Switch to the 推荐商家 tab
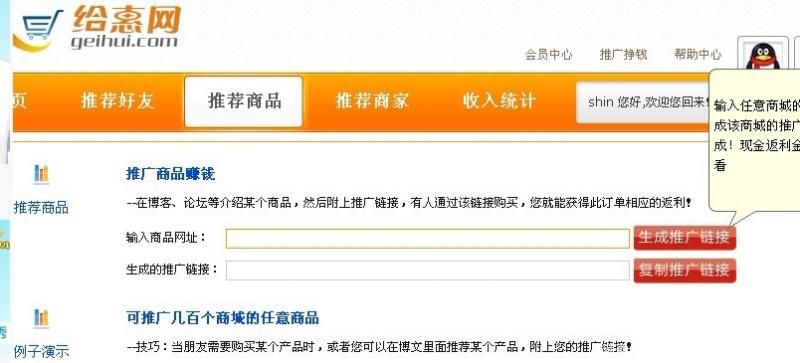The width and height of the screenshot is (800, 363). click(372, 101)
